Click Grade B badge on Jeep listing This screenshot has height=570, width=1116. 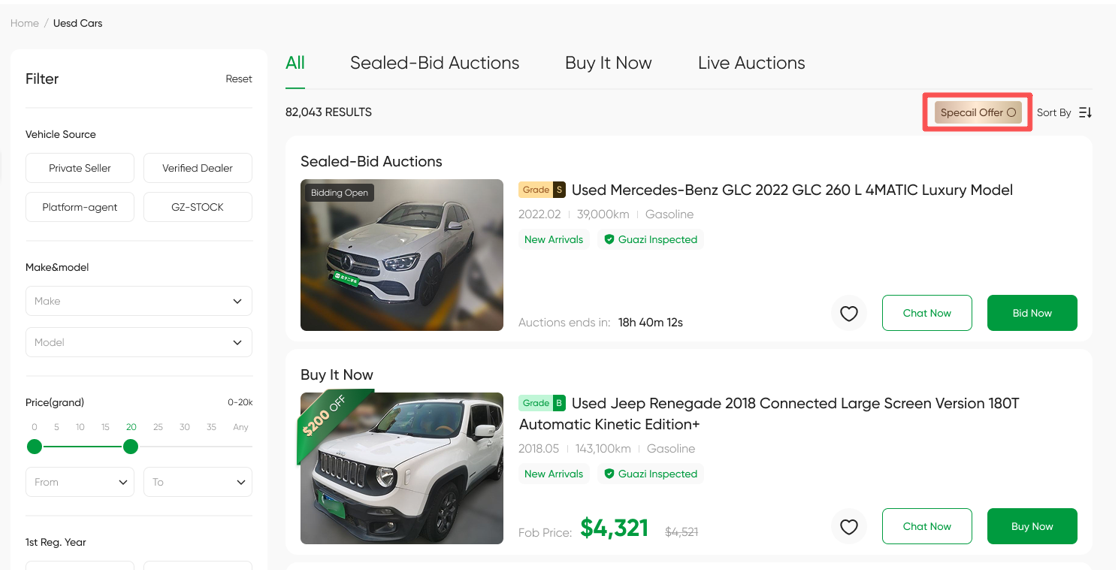pyautogui.click(x=542, y=403)
